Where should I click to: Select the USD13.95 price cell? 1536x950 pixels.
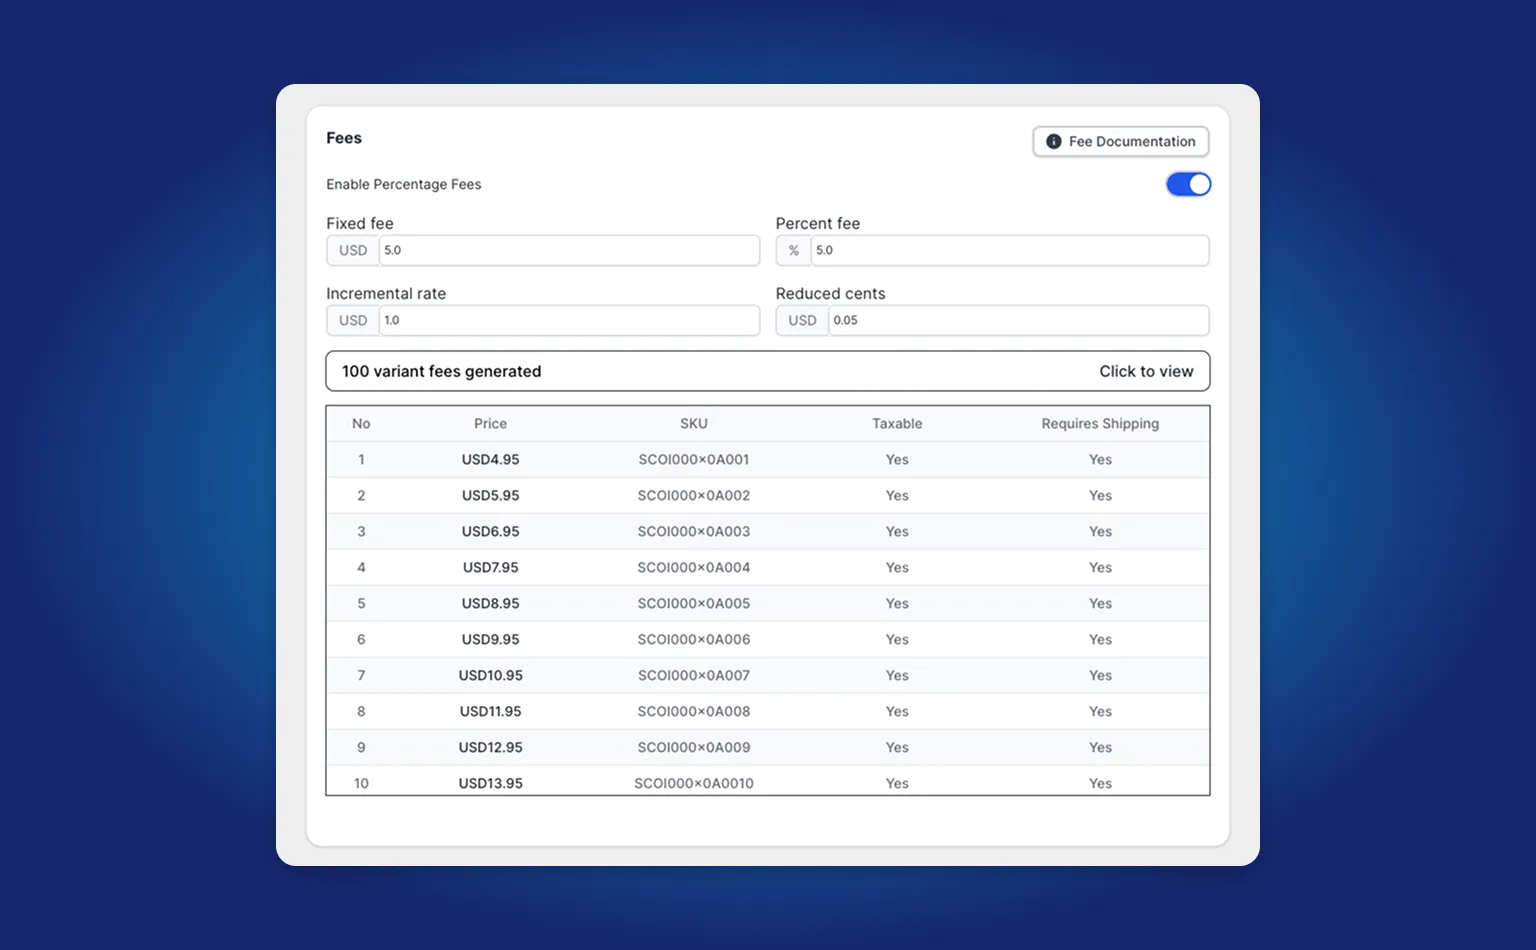pyautogui.click(x=490, y=783)
